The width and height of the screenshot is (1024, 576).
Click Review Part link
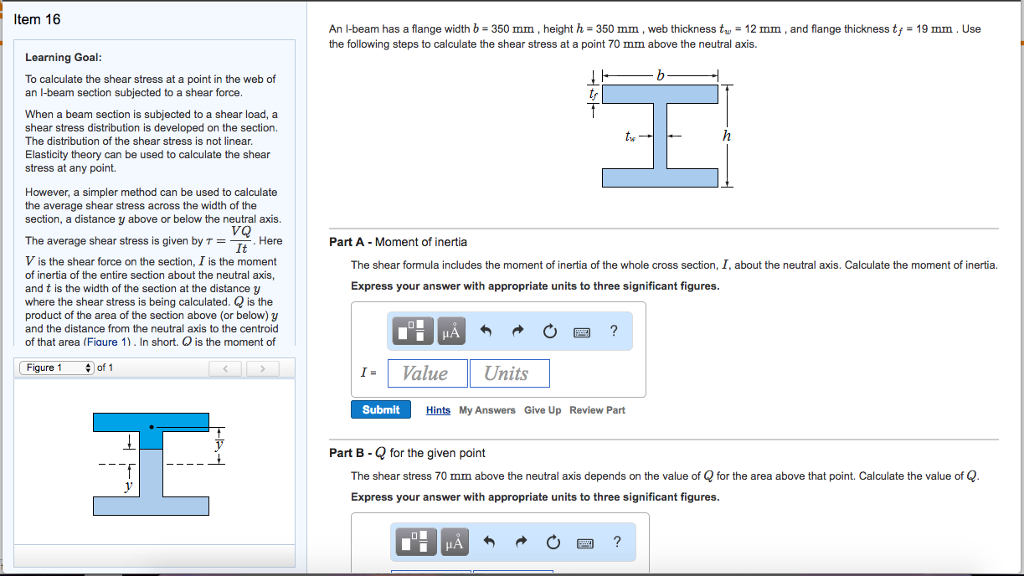coord(597,410)
